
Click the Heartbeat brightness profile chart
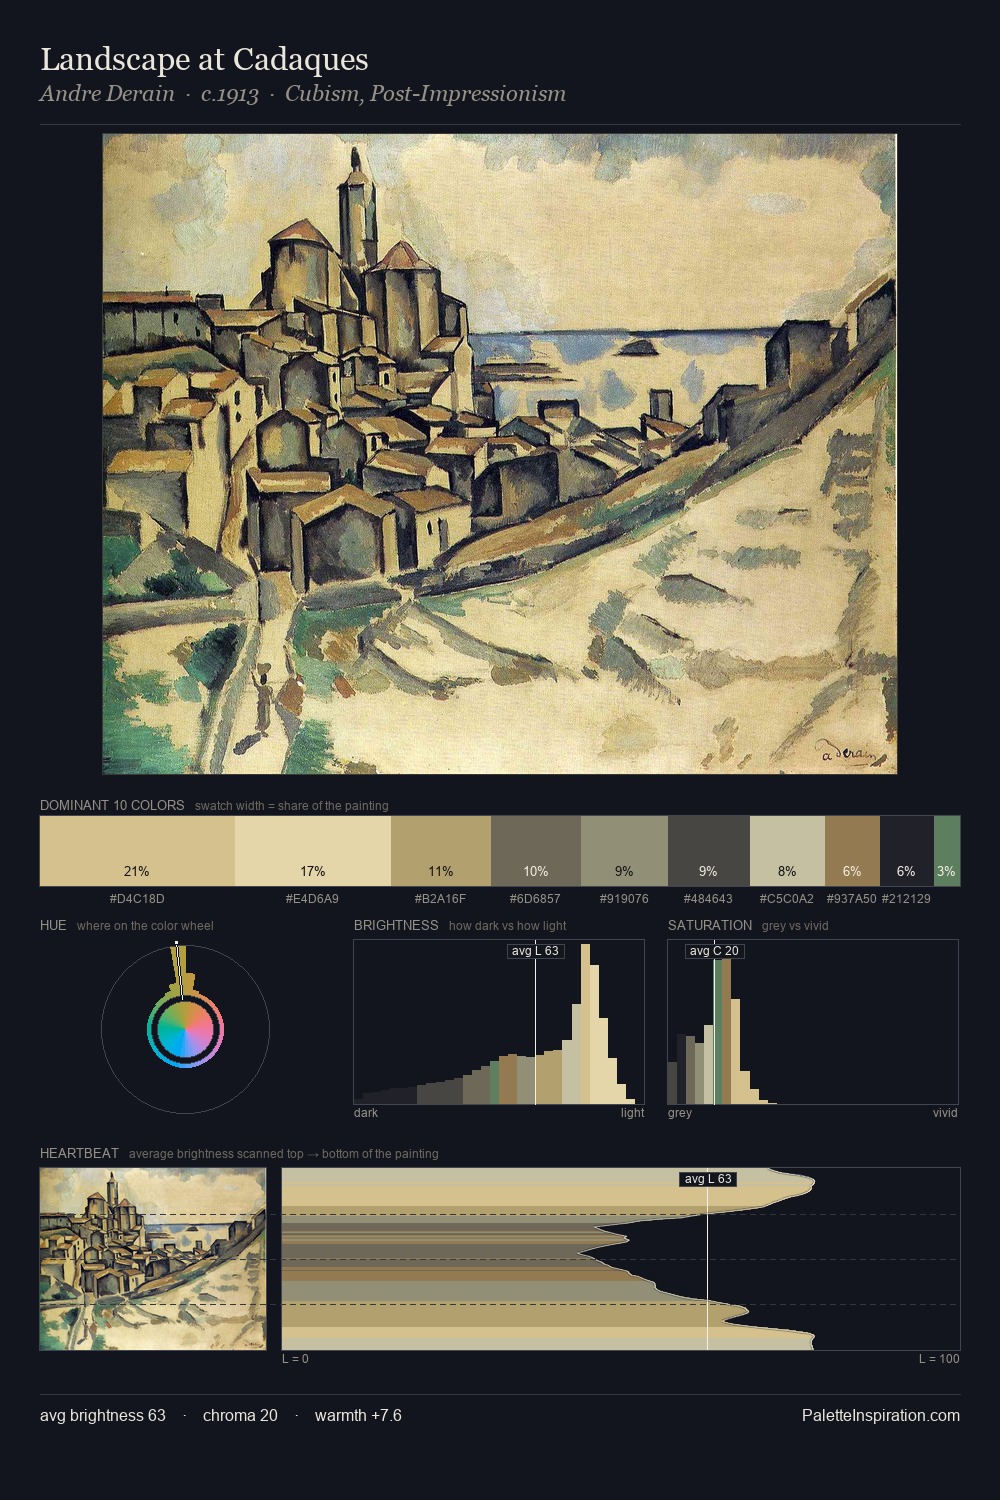point(621,1259)
